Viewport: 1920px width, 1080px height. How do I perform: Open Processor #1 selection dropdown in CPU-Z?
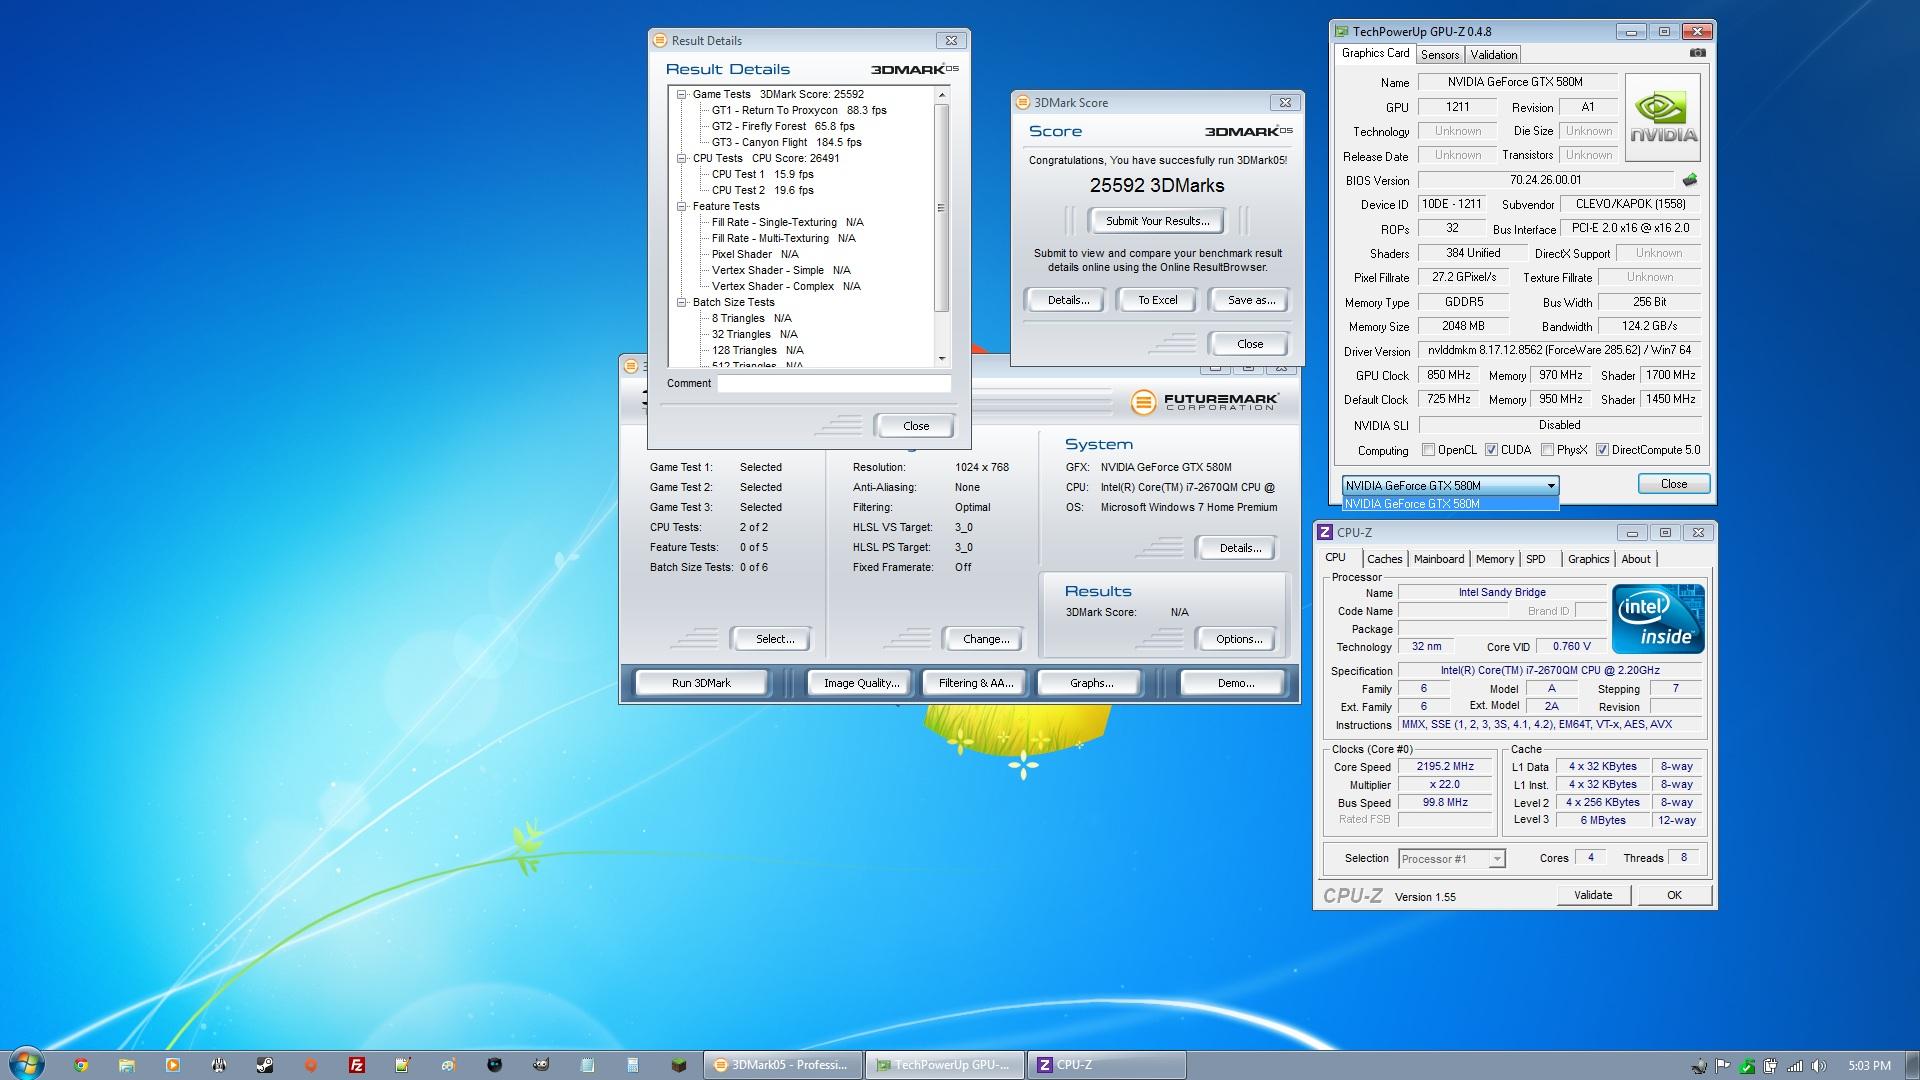(1451, 858)
